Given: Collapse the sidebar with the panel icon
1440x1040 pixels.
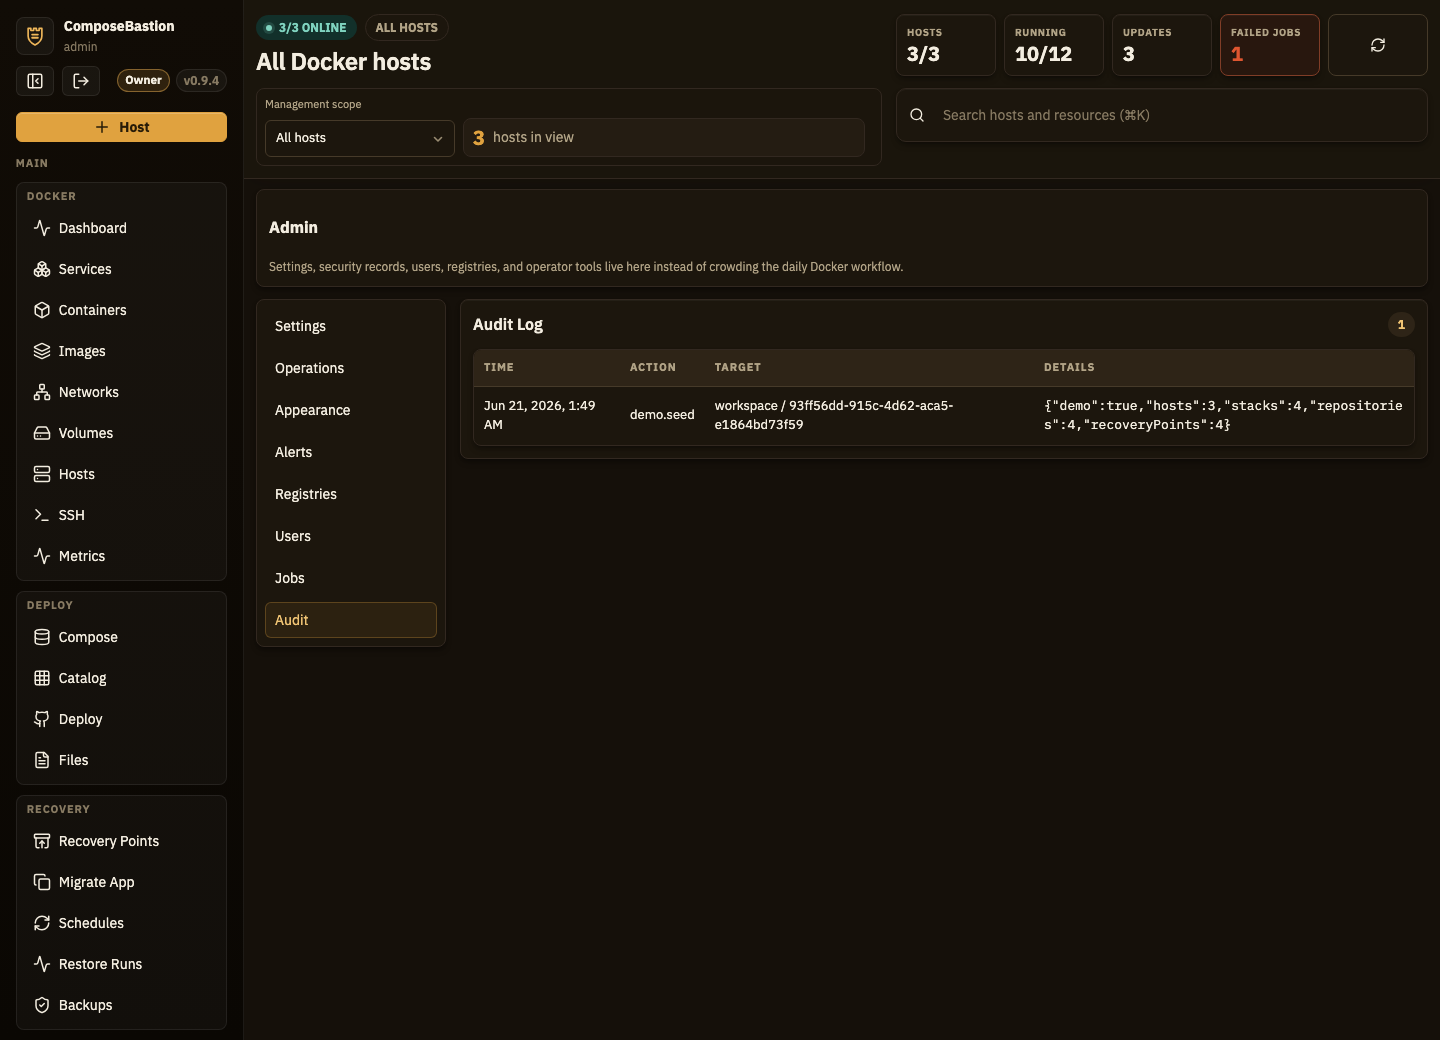Looking at the screenshot, I should 35,81.
